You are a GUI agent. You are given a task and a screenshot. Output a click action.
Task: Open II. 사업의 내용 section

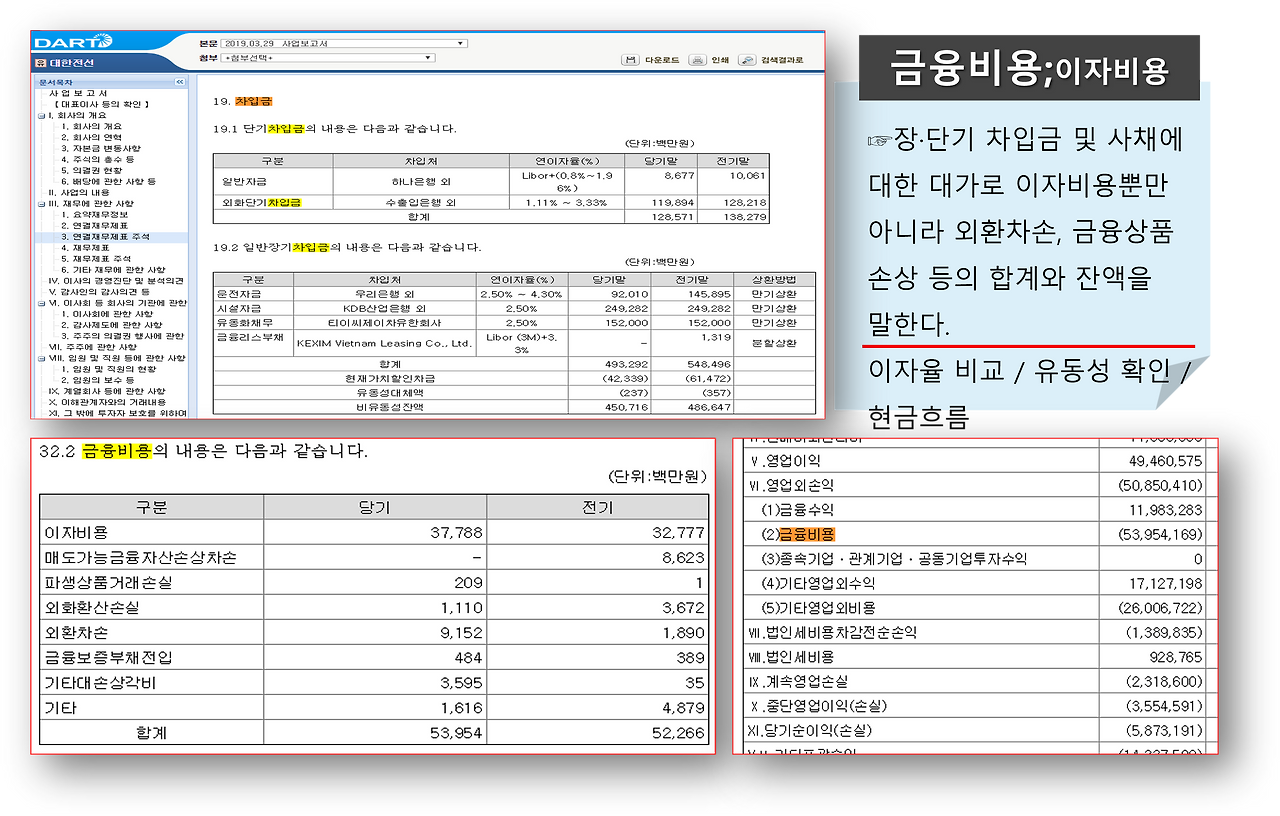[79, 192]
